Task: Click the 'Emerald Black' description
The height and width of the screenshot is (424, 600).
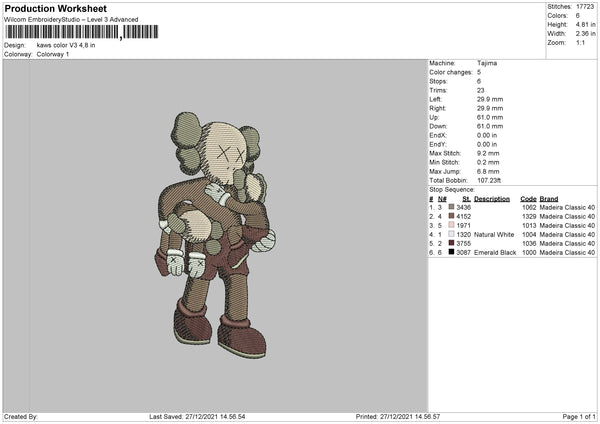Action: tap(495, 253)
